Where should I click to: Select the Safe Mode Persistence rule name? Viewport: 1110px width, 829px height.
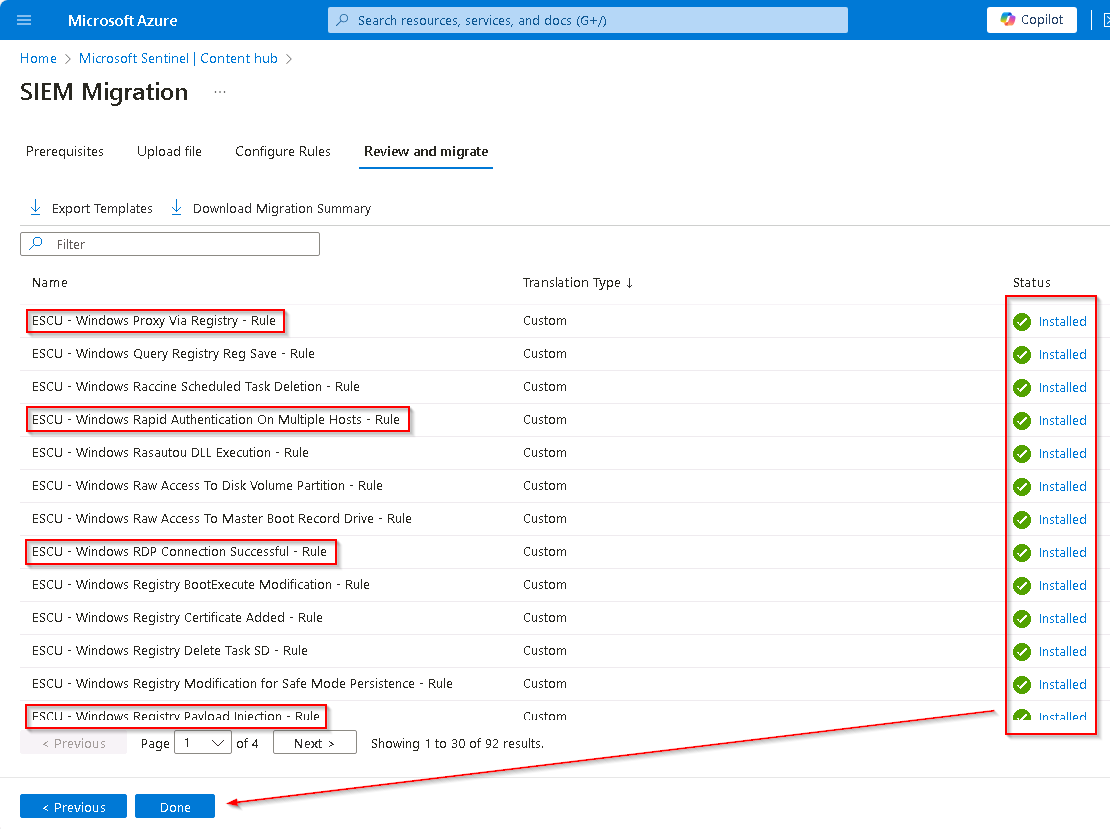point(242,684)
